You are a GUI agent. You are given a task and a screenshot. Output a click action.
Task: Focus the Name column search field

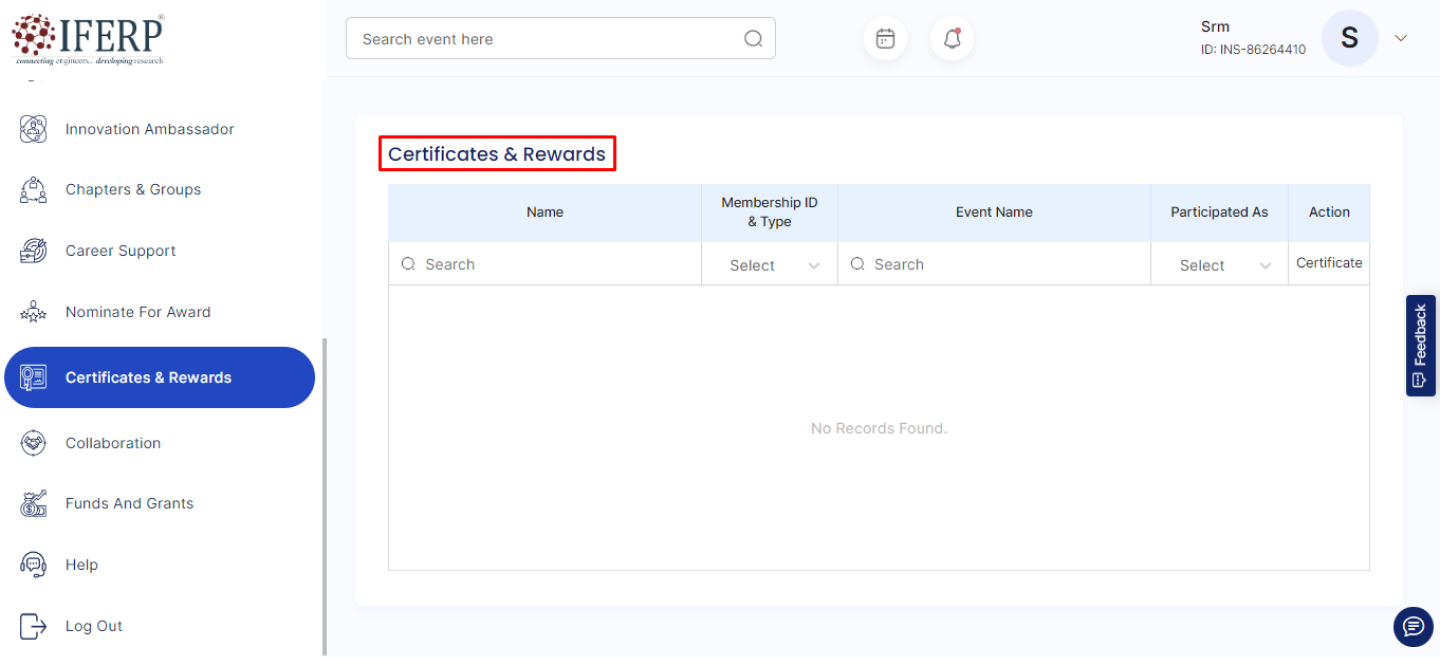click(555, 265)
